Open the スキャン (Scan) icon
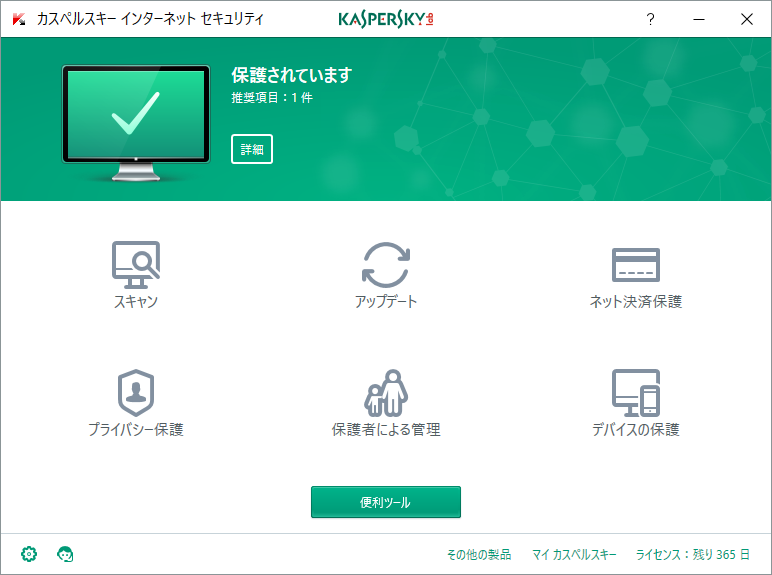 click(x=136, y=264)
